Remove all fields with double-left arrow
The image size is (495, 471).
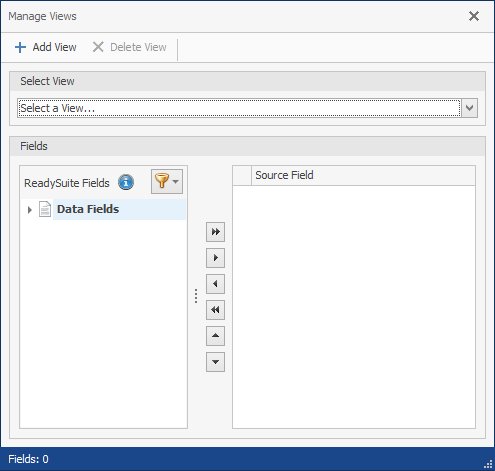[x=215, y=310]
